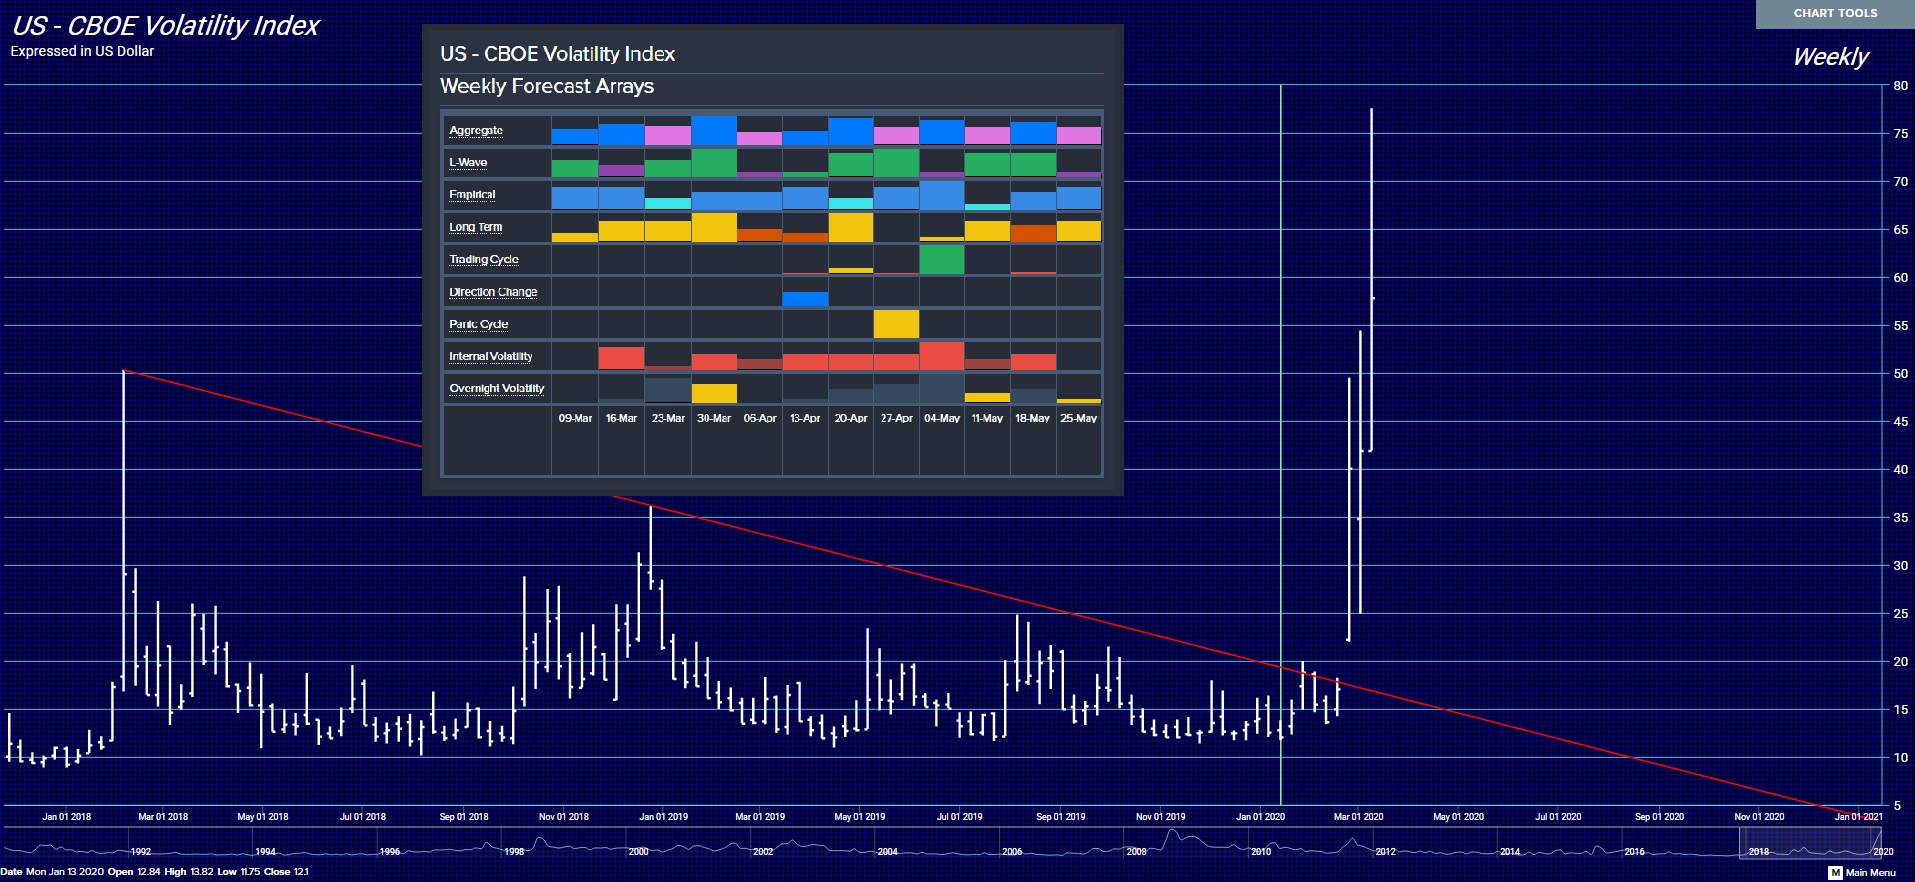Click the 18-May column date label
Viewport: 1915px width, 882px height.
click(x=1033, y=418)
